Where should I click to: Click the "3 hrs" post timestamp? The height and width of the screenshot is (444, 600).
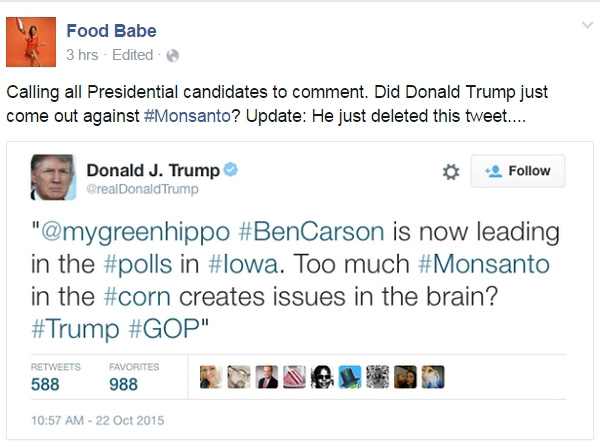pos(81,55)
